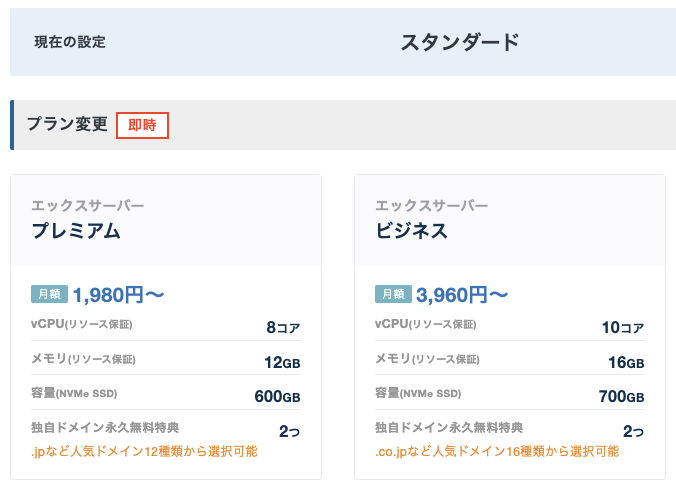
Task: Click the 1,980円〜 monthly price
Action: pos(118,294)
